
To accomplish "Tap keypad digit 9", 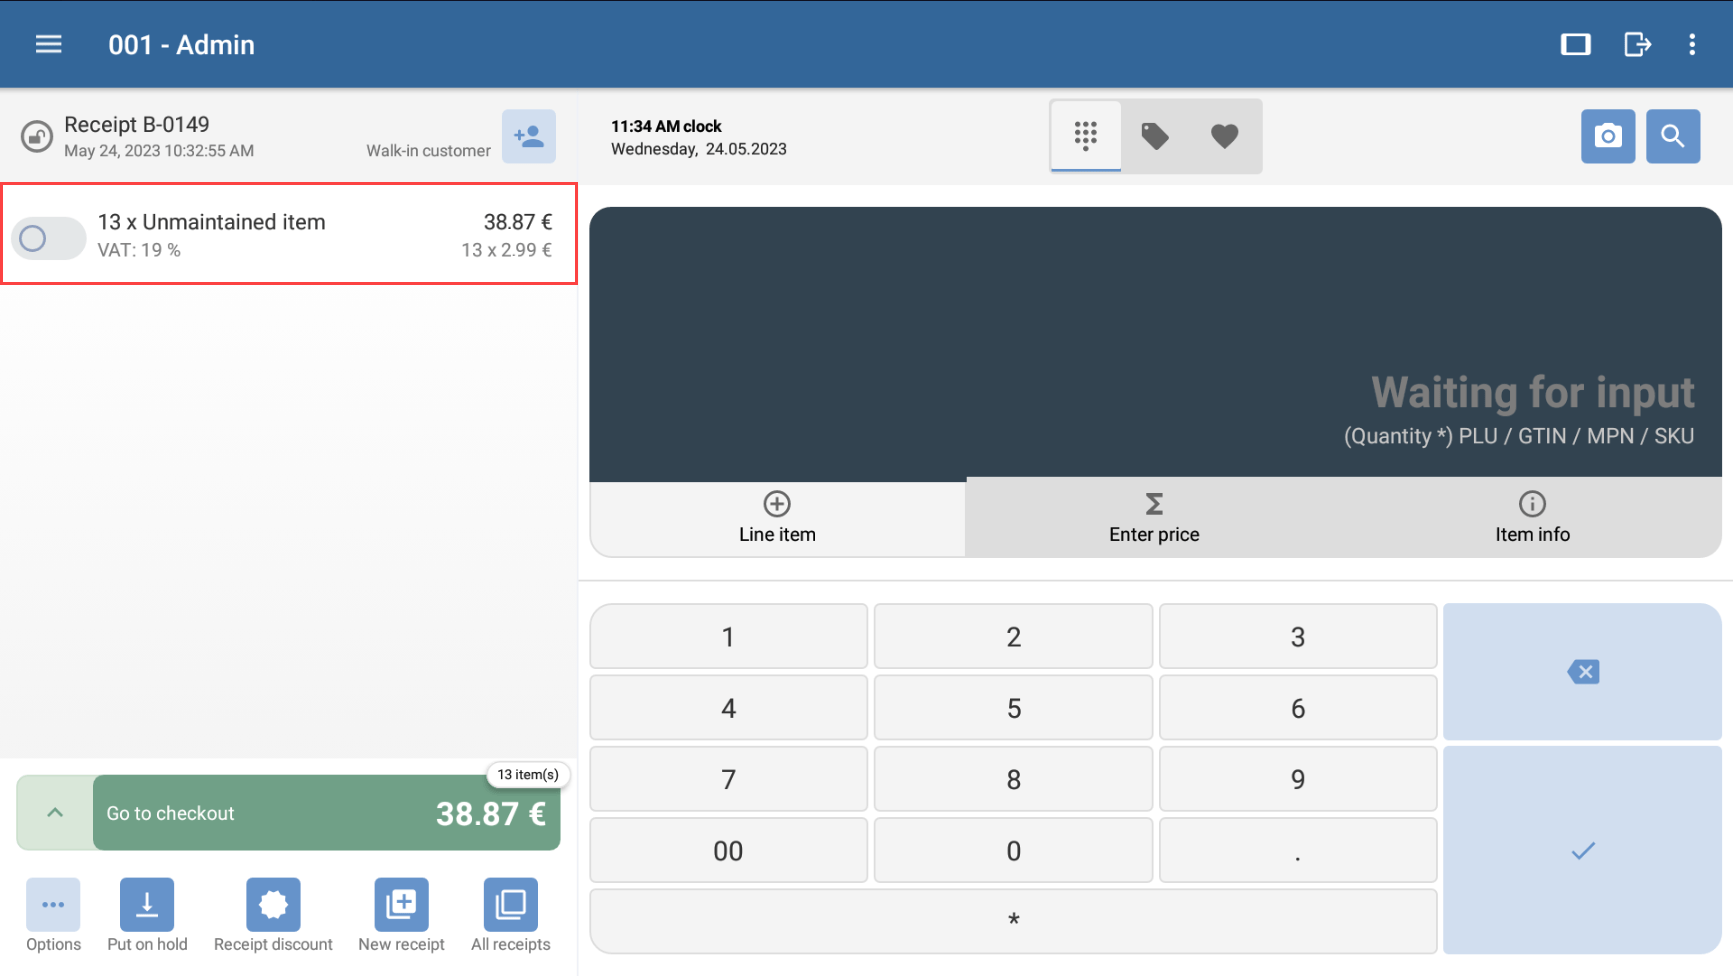I will click(x=1298, y=779).
